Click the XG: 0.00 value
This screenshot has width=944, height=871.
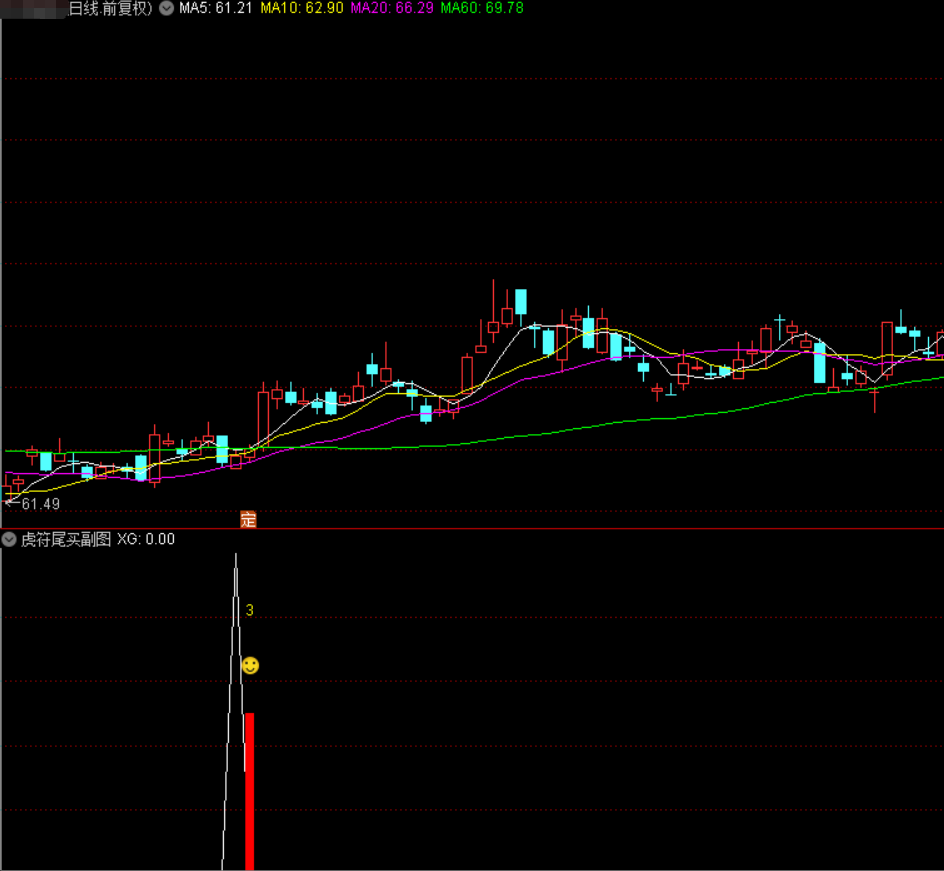pyautogui.click(x=146, y=539)
